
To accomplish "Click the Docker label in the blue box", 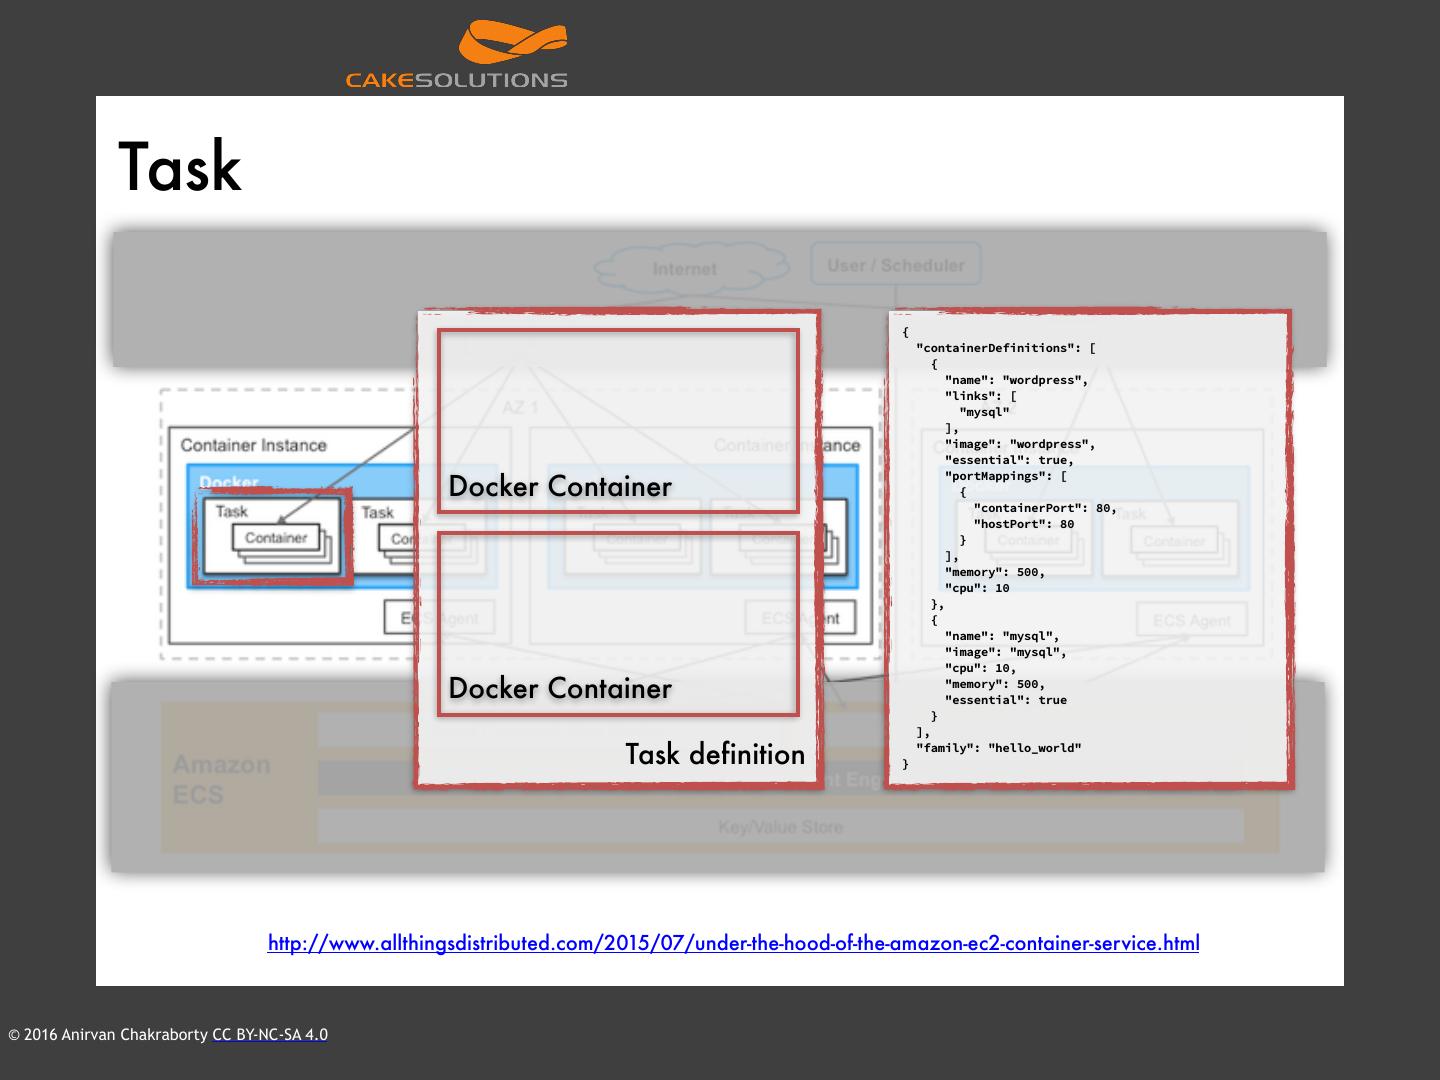I will (x=229, y=482).
